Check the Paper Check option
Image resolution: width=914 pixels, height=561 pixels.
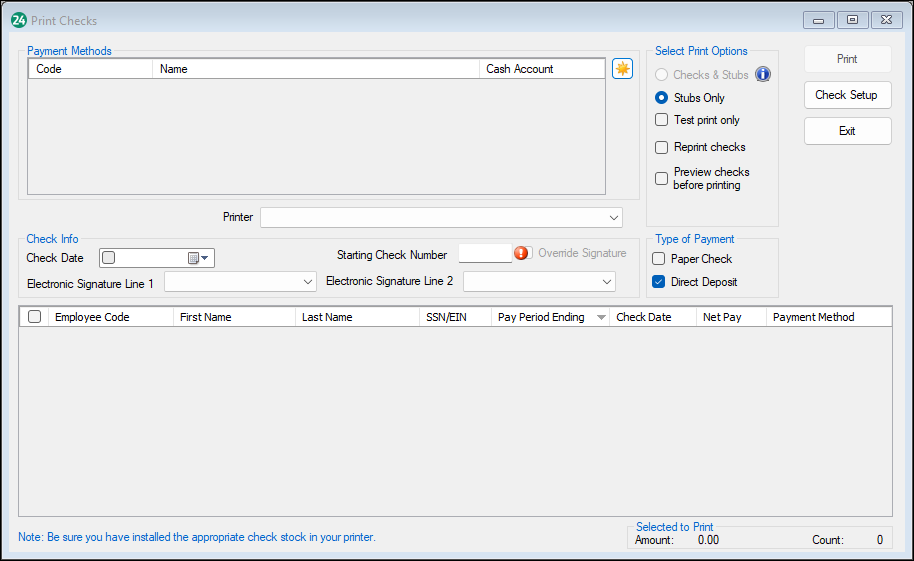pyautogui.click(x=659, y=259)
